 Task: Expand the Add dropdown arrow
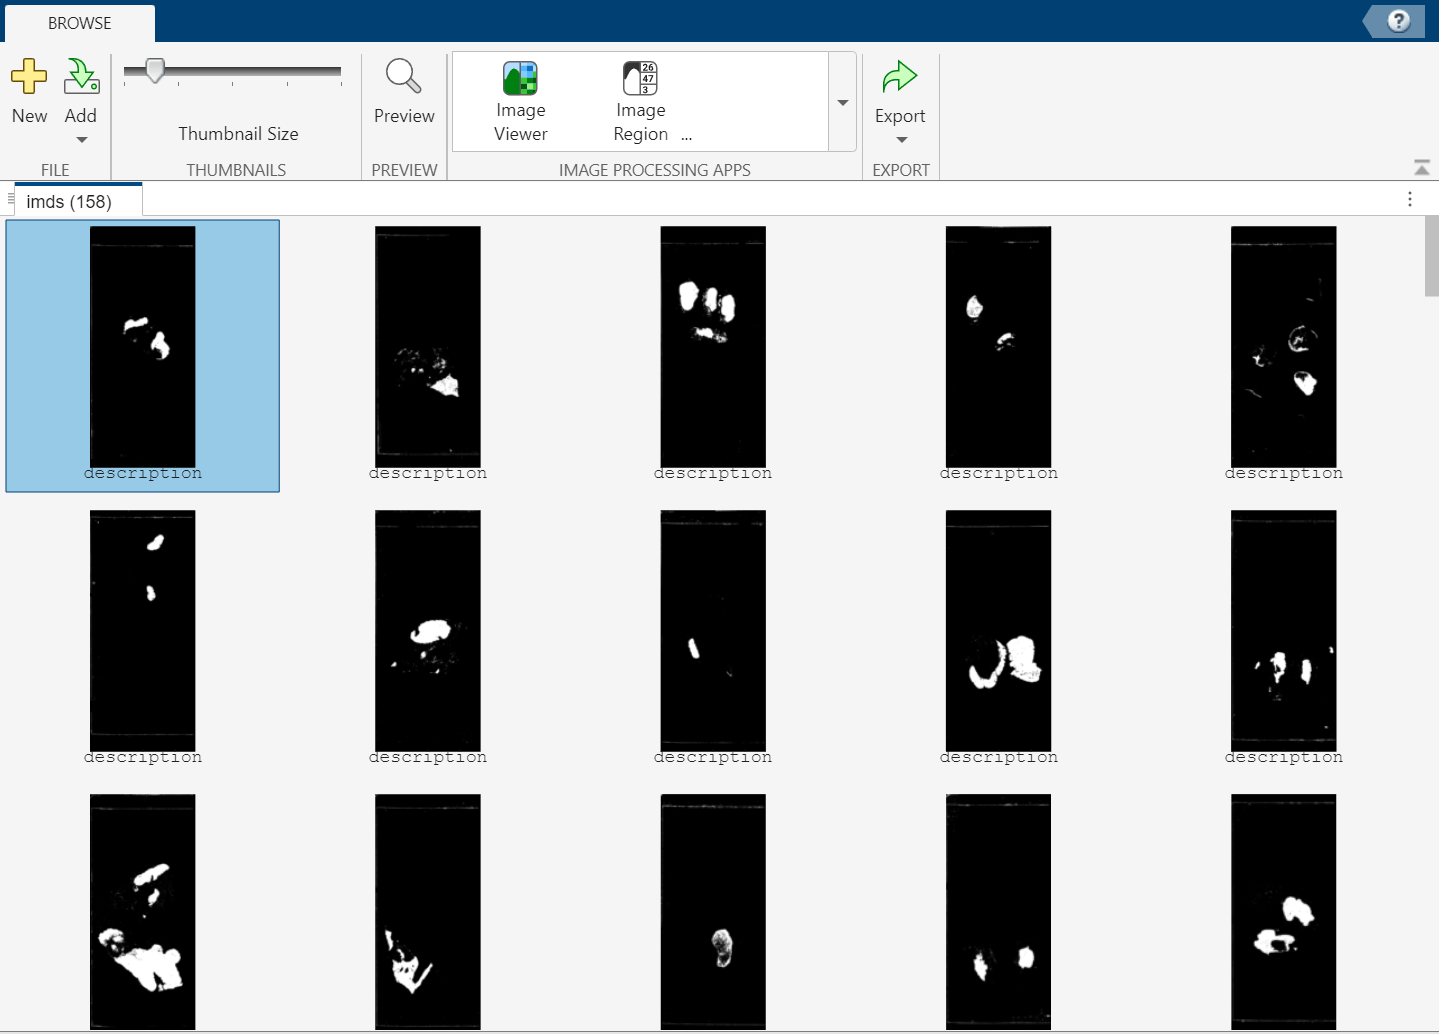pyautogui.click(x=80, y=140)
